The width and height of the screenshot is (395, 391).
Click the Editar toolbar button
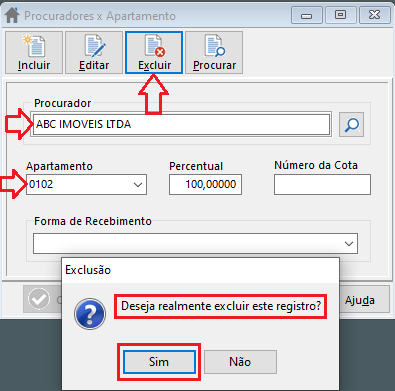(x=94, y=53)
